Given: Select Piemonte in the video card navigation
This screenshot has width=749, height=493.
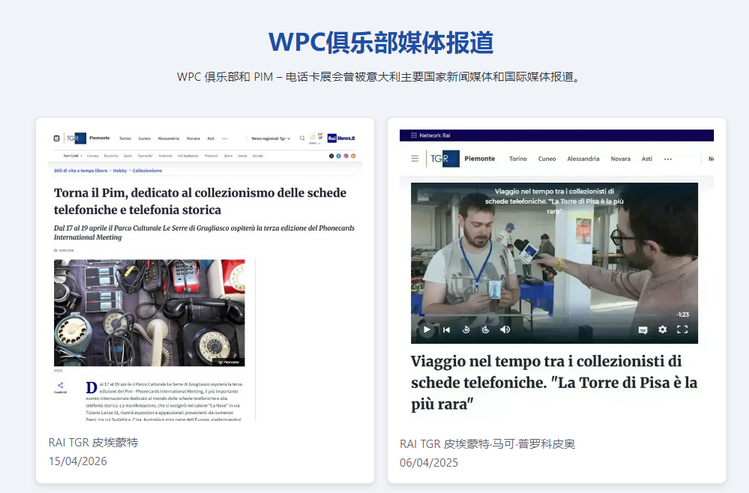Looking at the screenshot, I should [x=480, y=159].
